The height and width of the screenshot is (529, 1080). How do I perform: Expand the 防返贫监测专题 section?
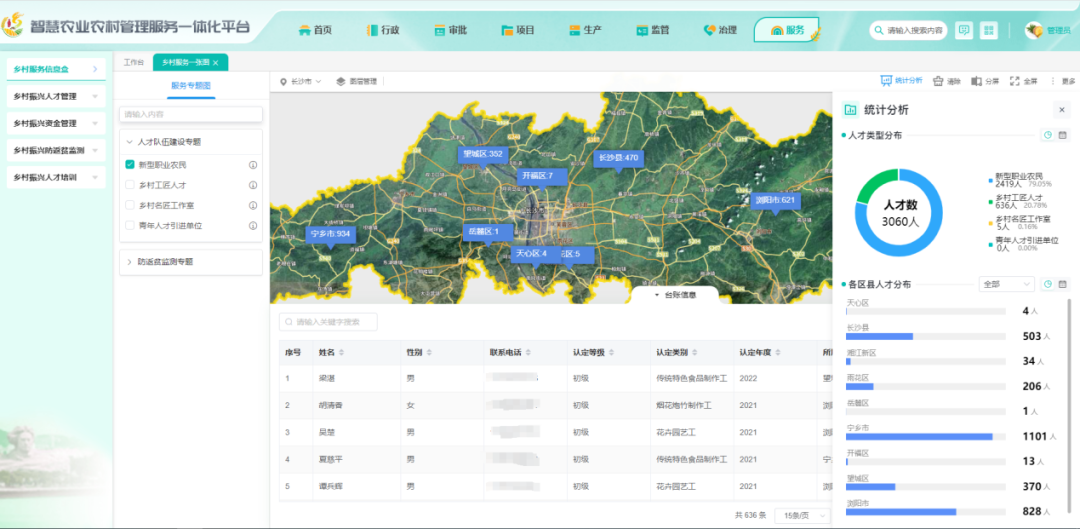pos(165,262)
